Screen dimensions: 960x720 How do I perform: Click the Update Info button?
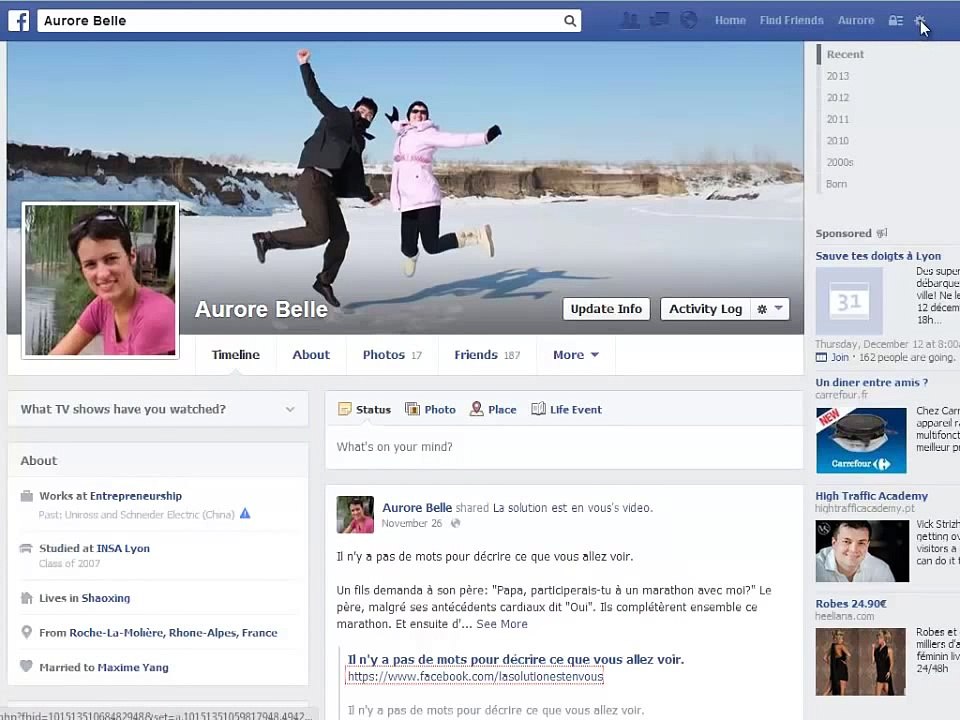[606, 309]
